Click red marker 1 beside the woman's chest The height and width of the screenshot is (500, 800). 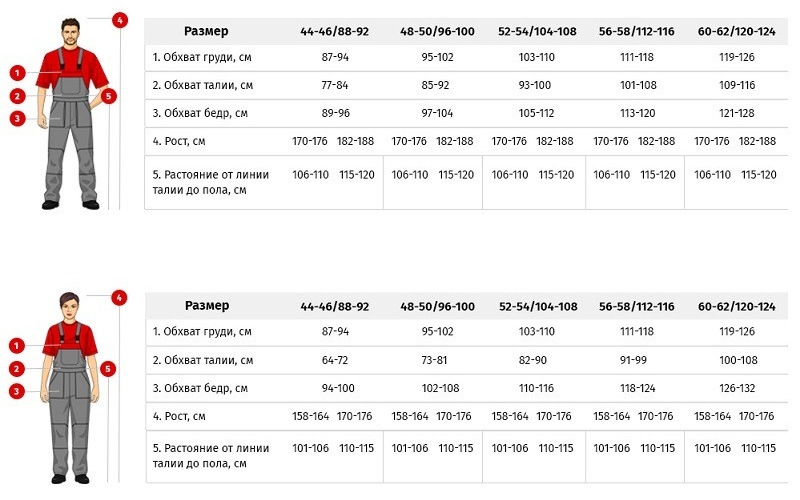[17, 346]
